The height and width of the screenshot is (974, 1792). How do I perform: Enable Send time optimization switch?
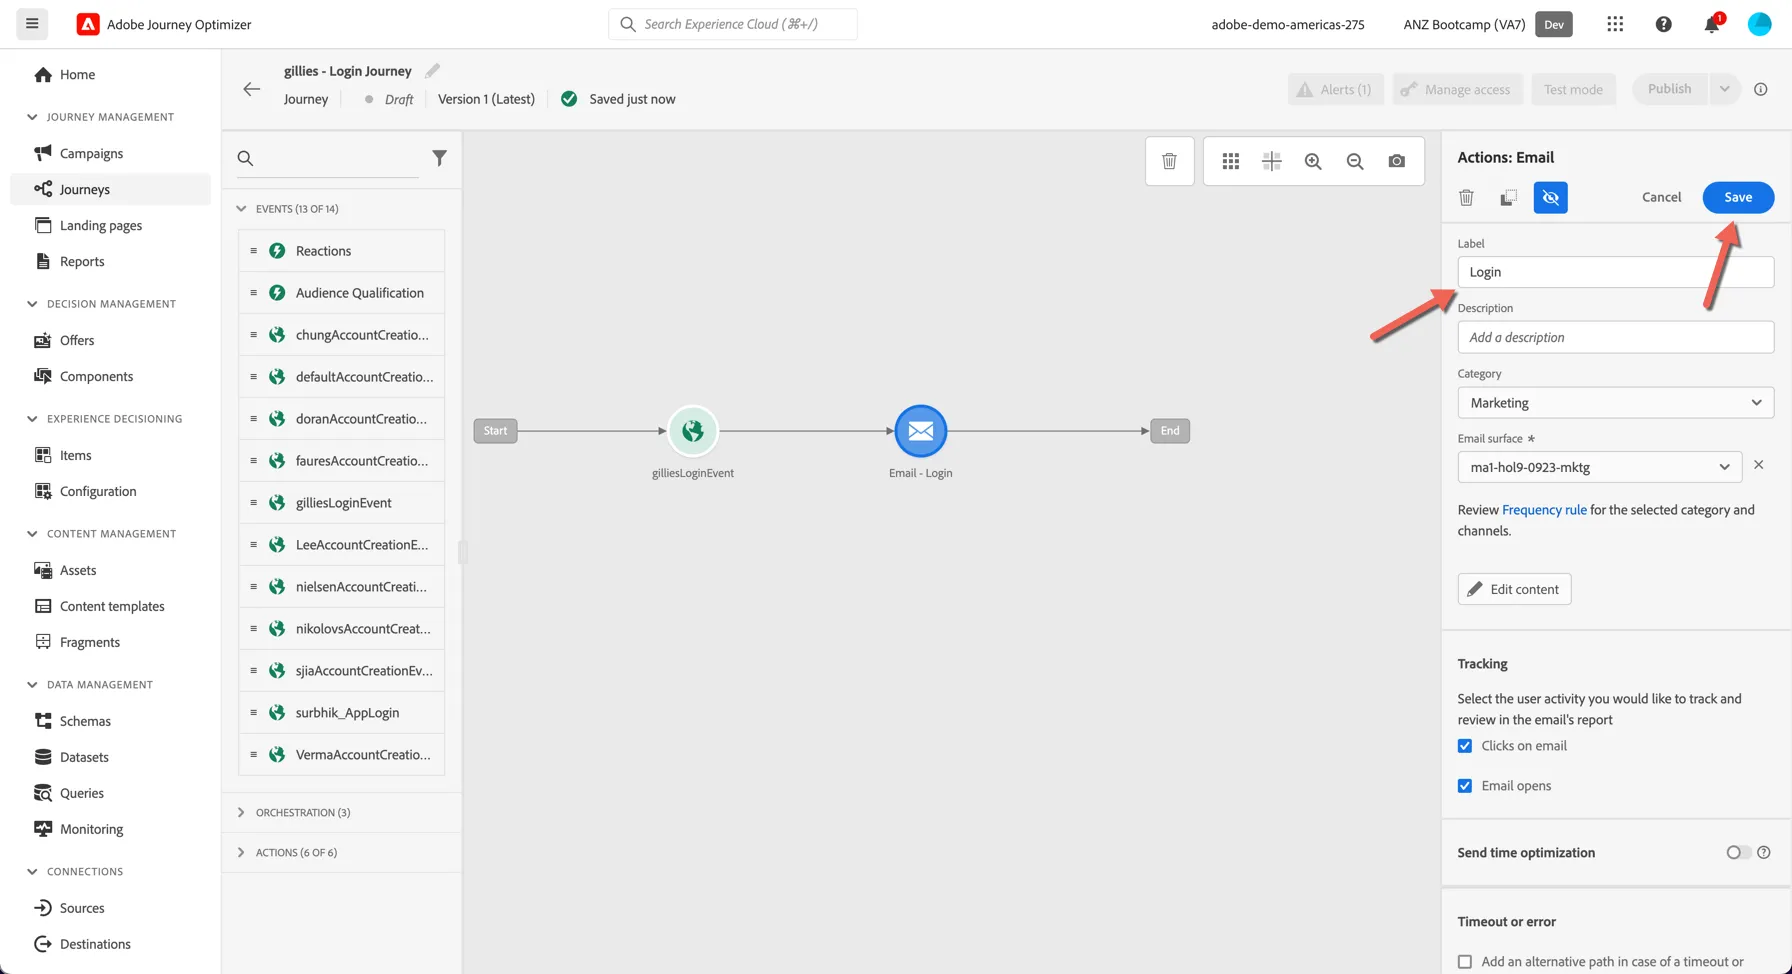pos(1738,853)
